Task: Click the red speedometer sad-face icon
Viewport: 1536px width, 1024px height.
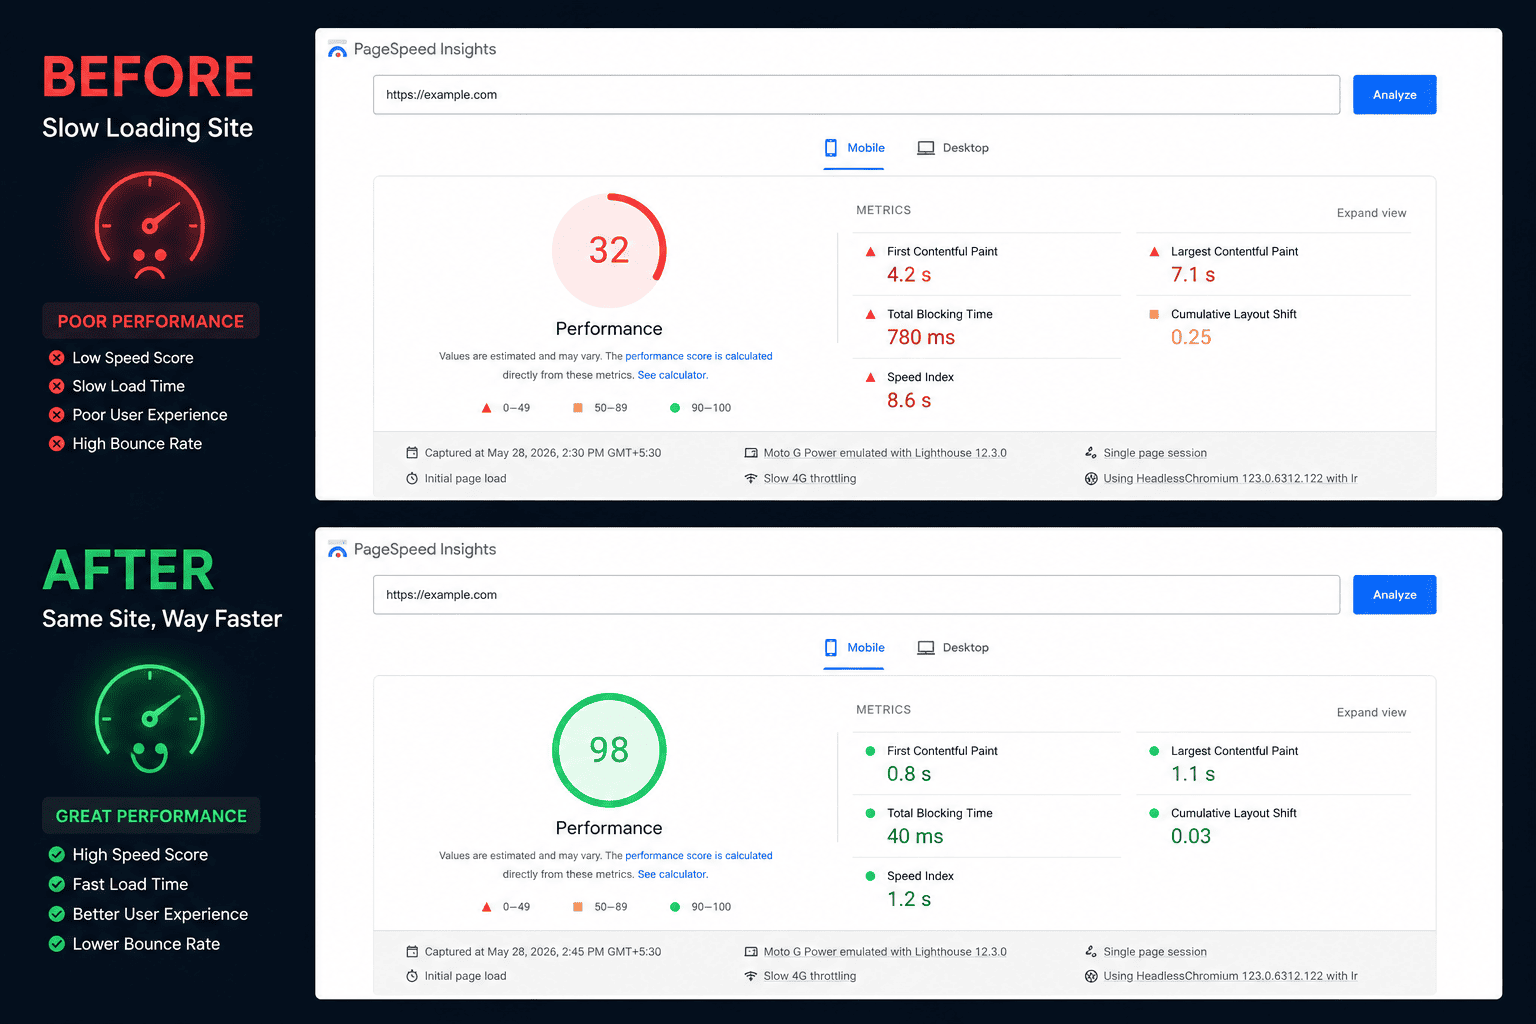Action: point(150,226)
